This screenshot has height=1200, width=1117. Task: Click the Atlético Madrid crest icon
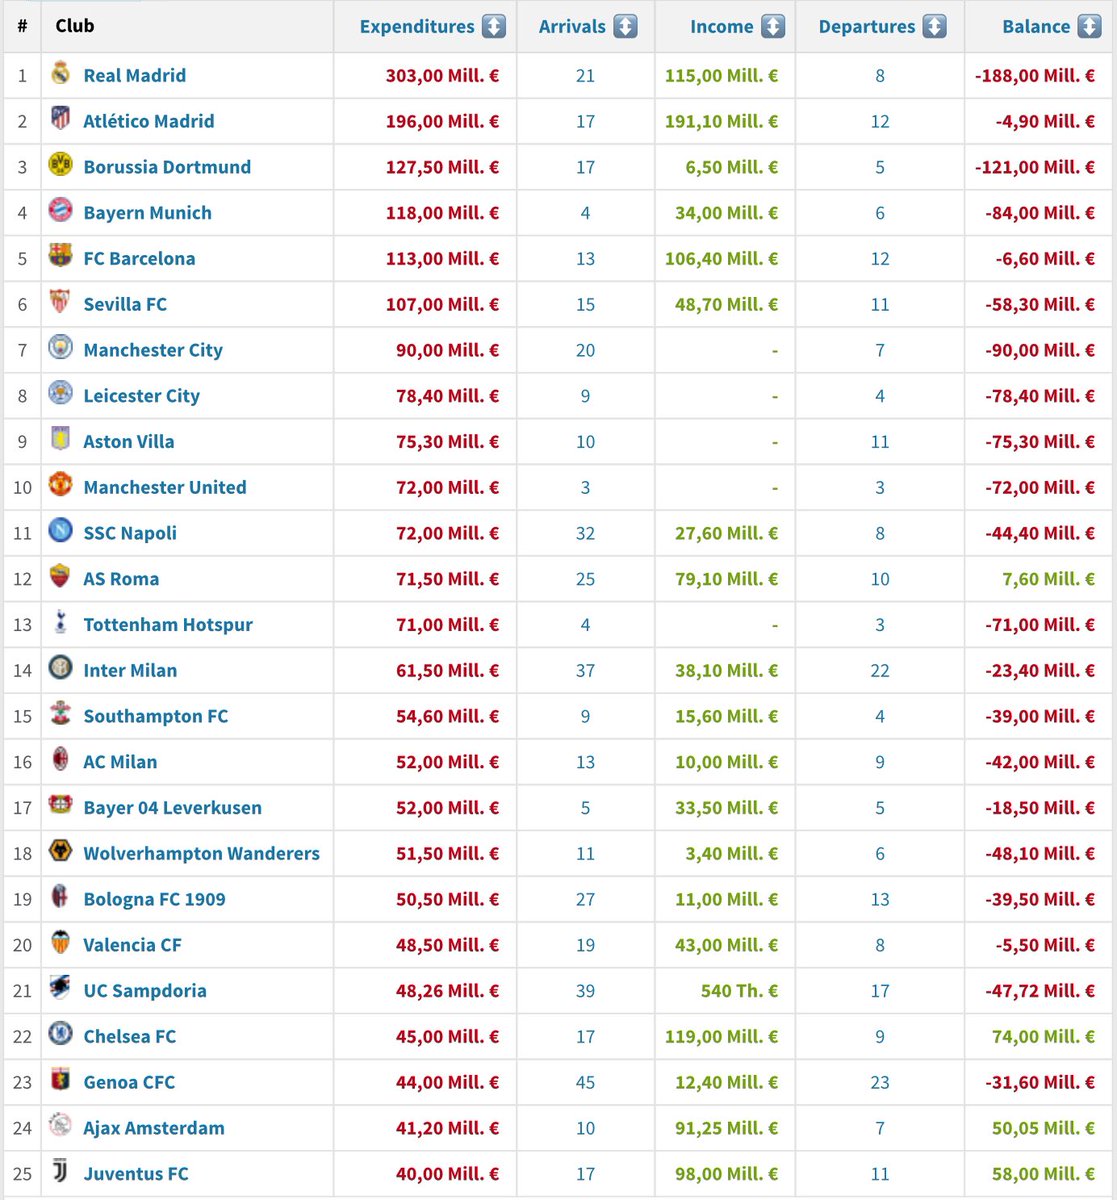[60, 120]
